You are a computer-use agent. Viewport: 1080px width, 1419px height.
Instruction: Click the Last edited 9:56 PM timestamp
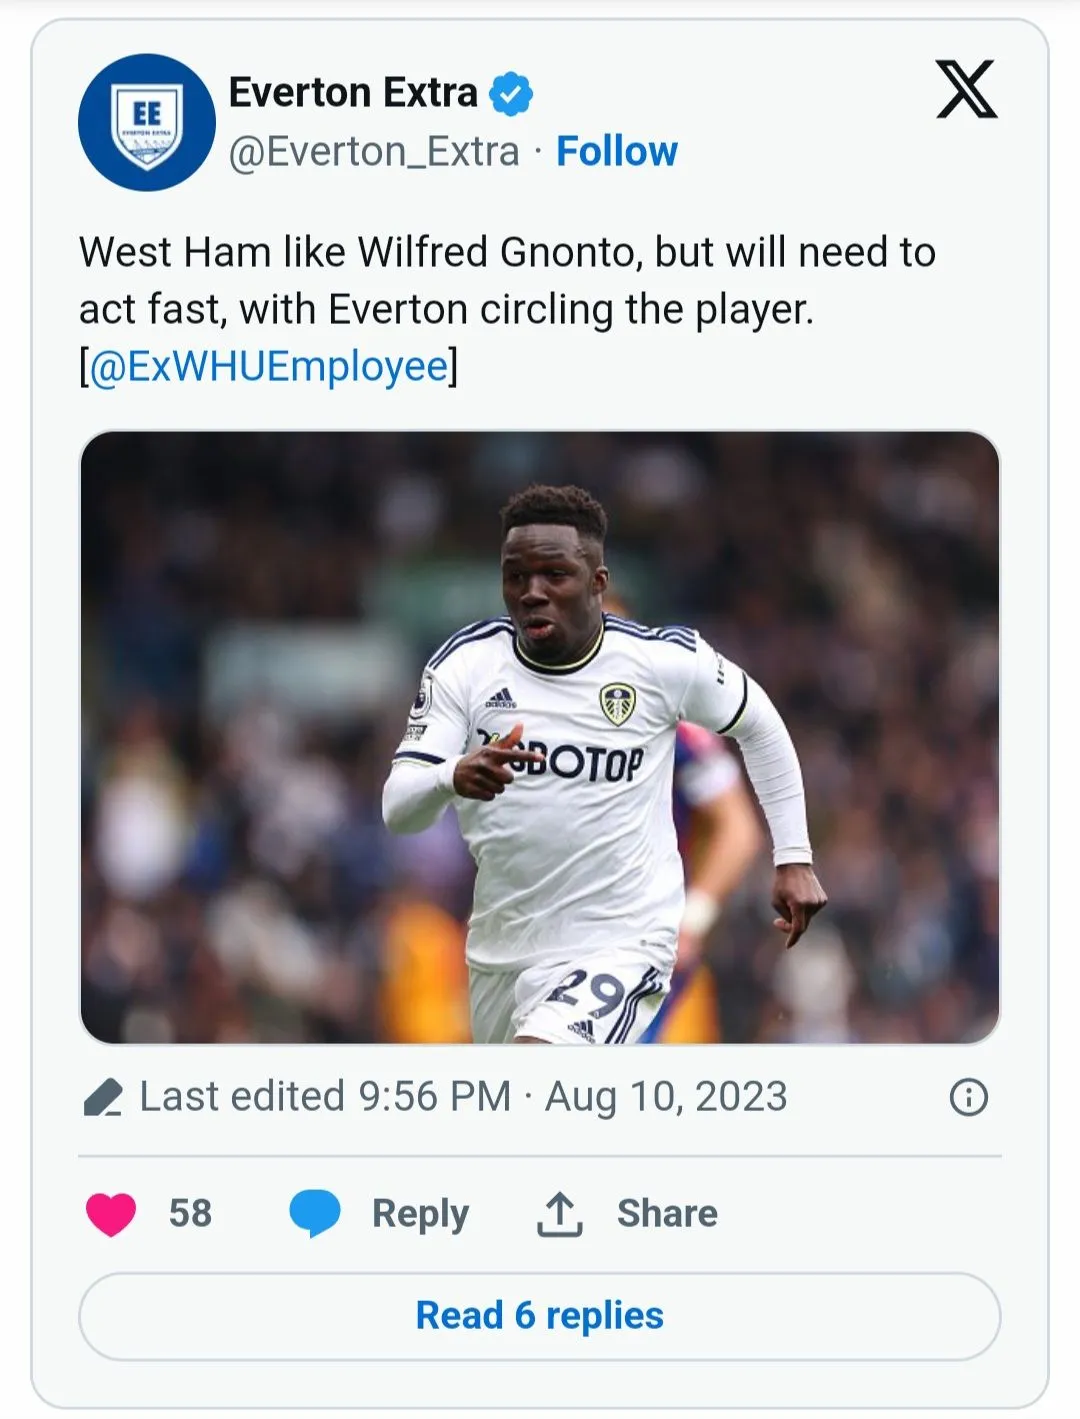pos(325,1097)
